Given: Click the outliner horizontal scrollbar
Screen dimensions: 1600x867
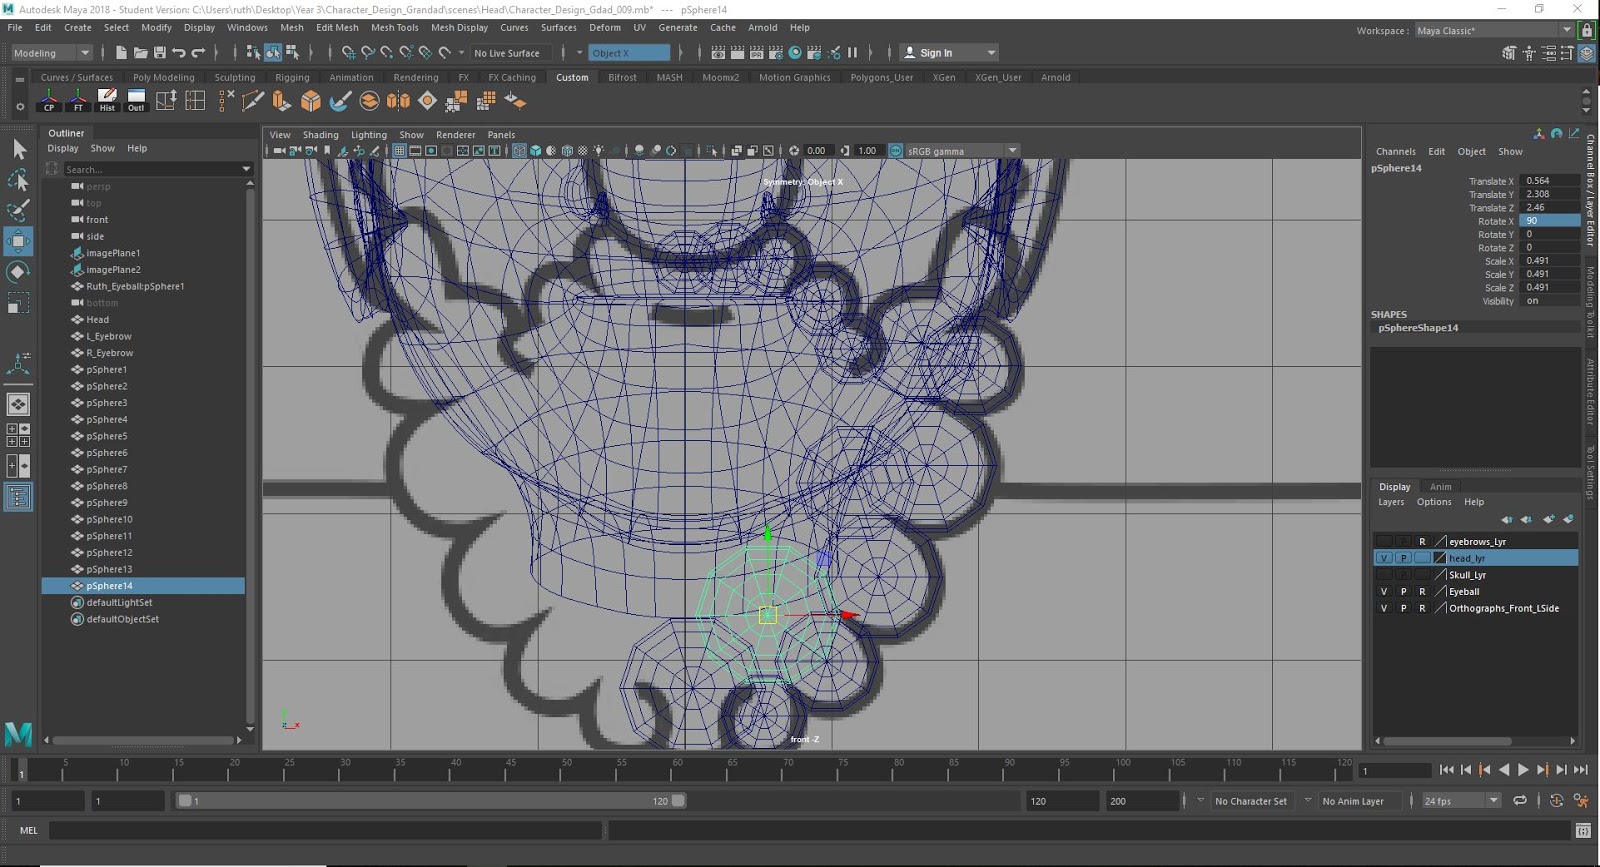Looking at the screenshot, I should (x=144, y=741).
